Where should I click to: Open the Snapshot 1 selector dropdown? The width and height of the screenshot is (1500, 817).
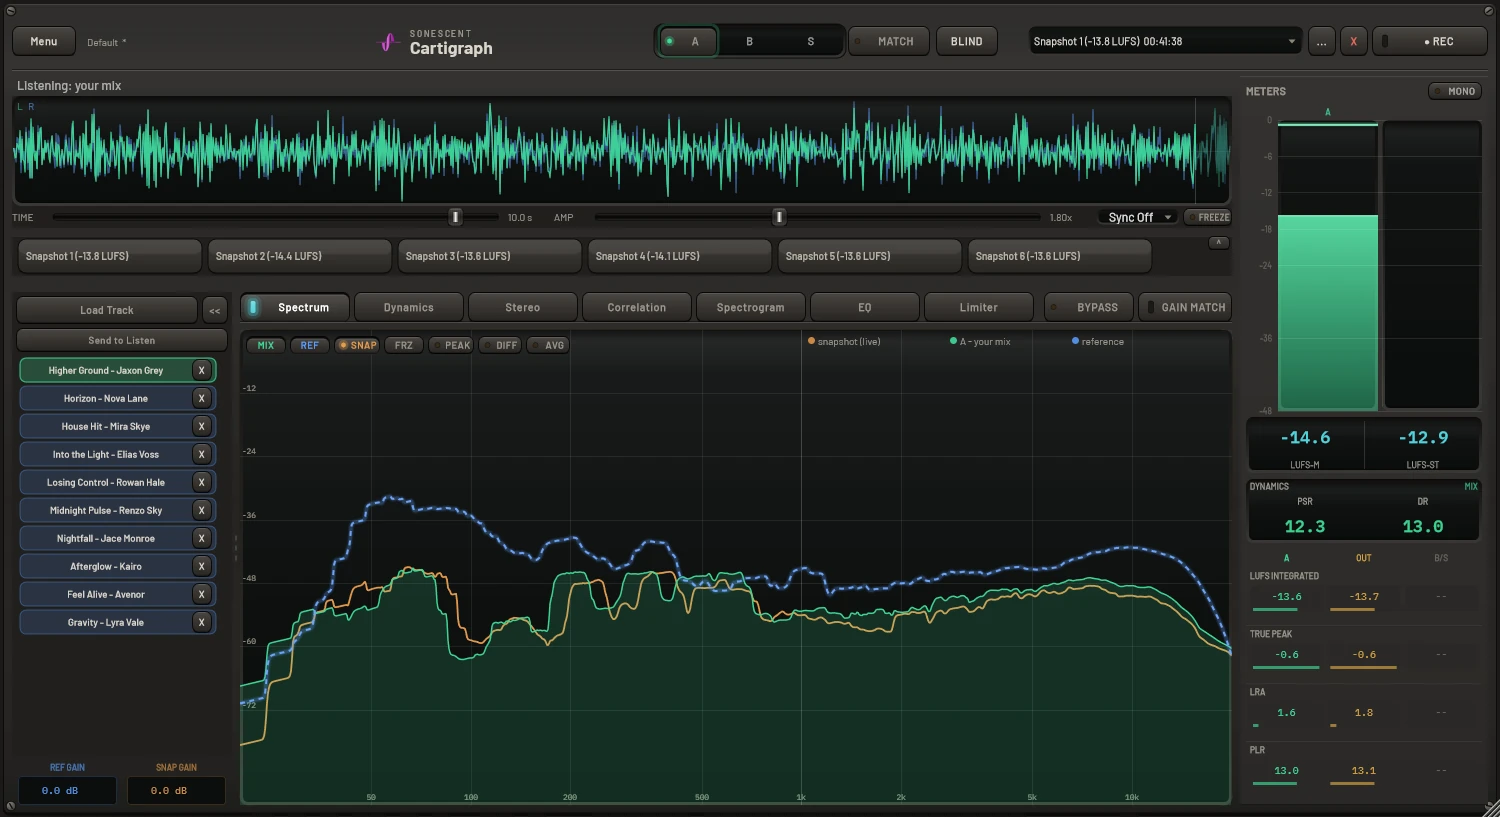(x=1166, y=41)
